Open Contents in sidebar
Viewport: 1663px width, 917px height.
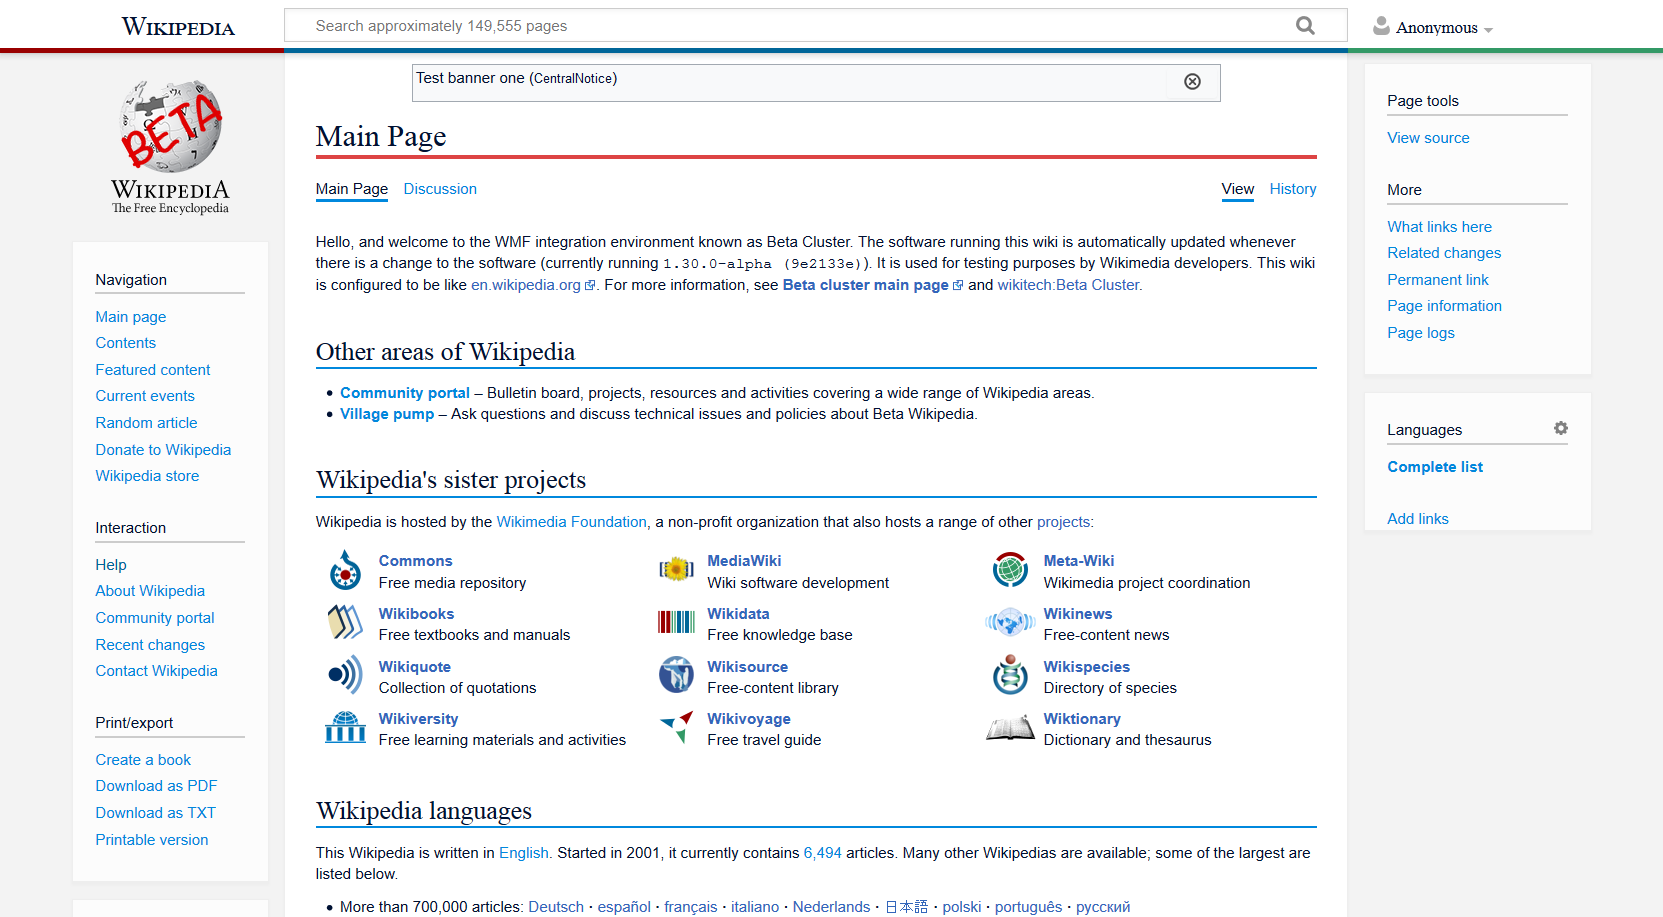(x=126, y=343)
